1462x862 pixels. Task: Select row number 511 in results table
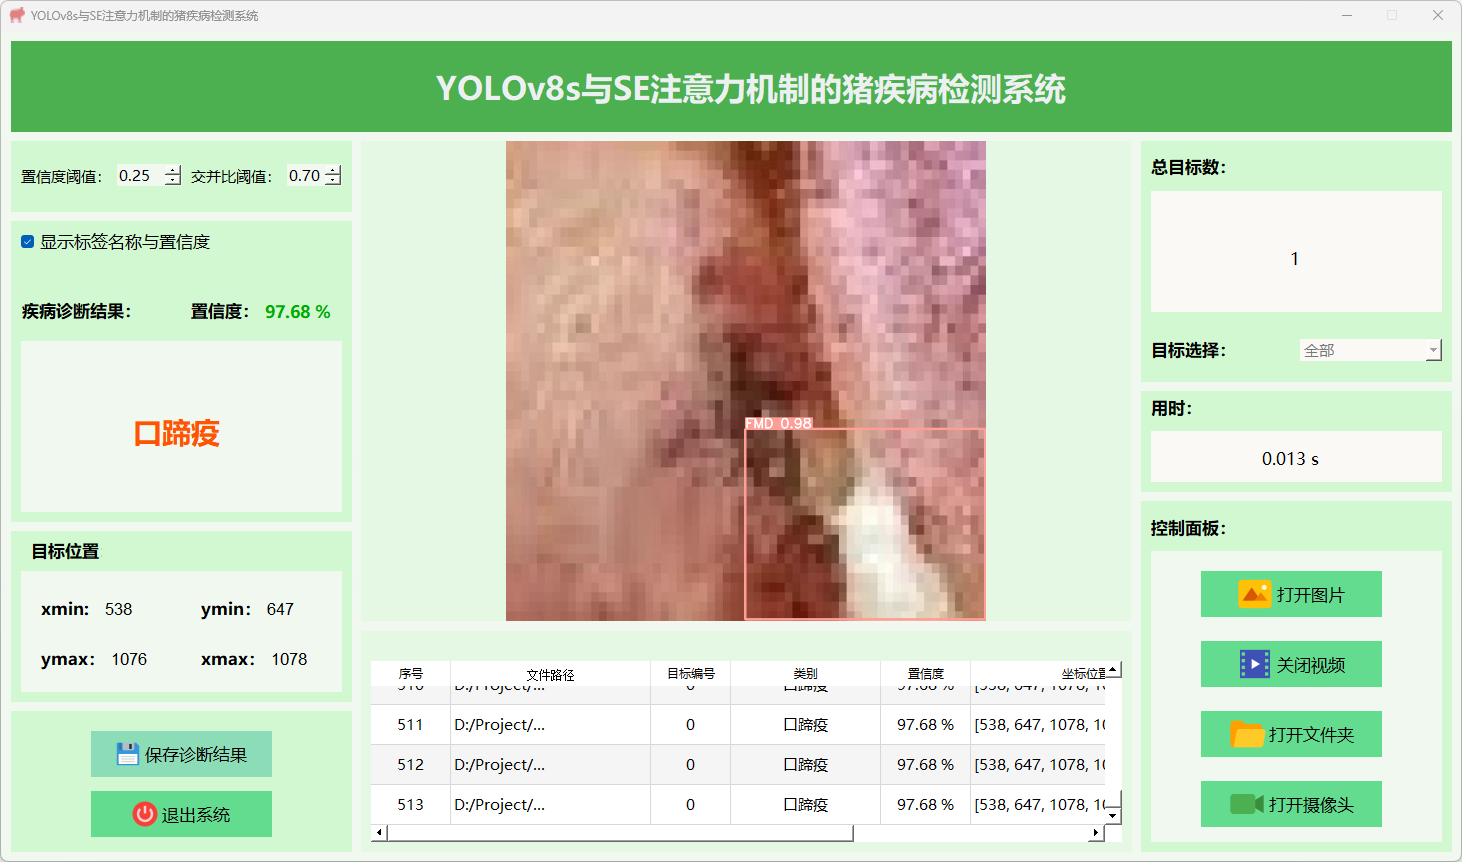[411, 725]
